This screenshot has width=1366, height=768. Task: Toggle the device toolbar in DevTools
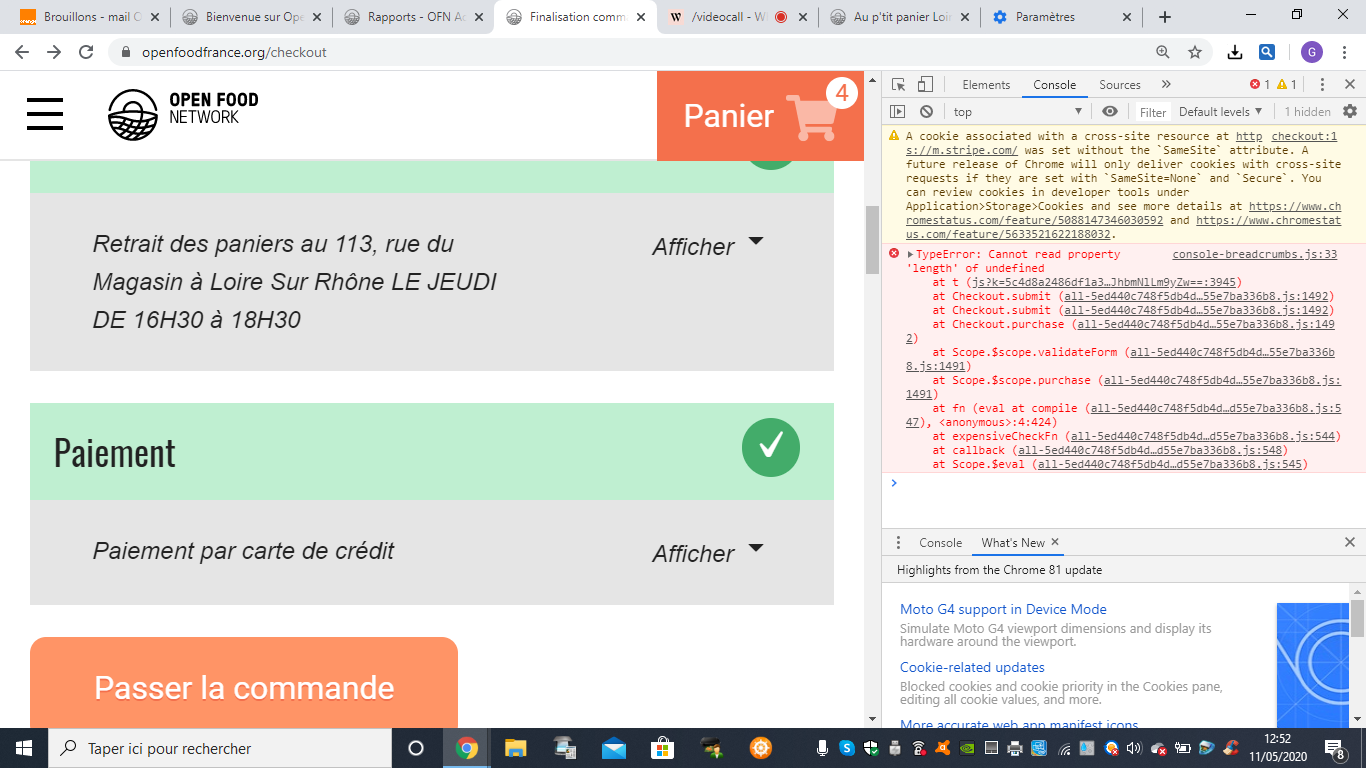tap(923, 85)
